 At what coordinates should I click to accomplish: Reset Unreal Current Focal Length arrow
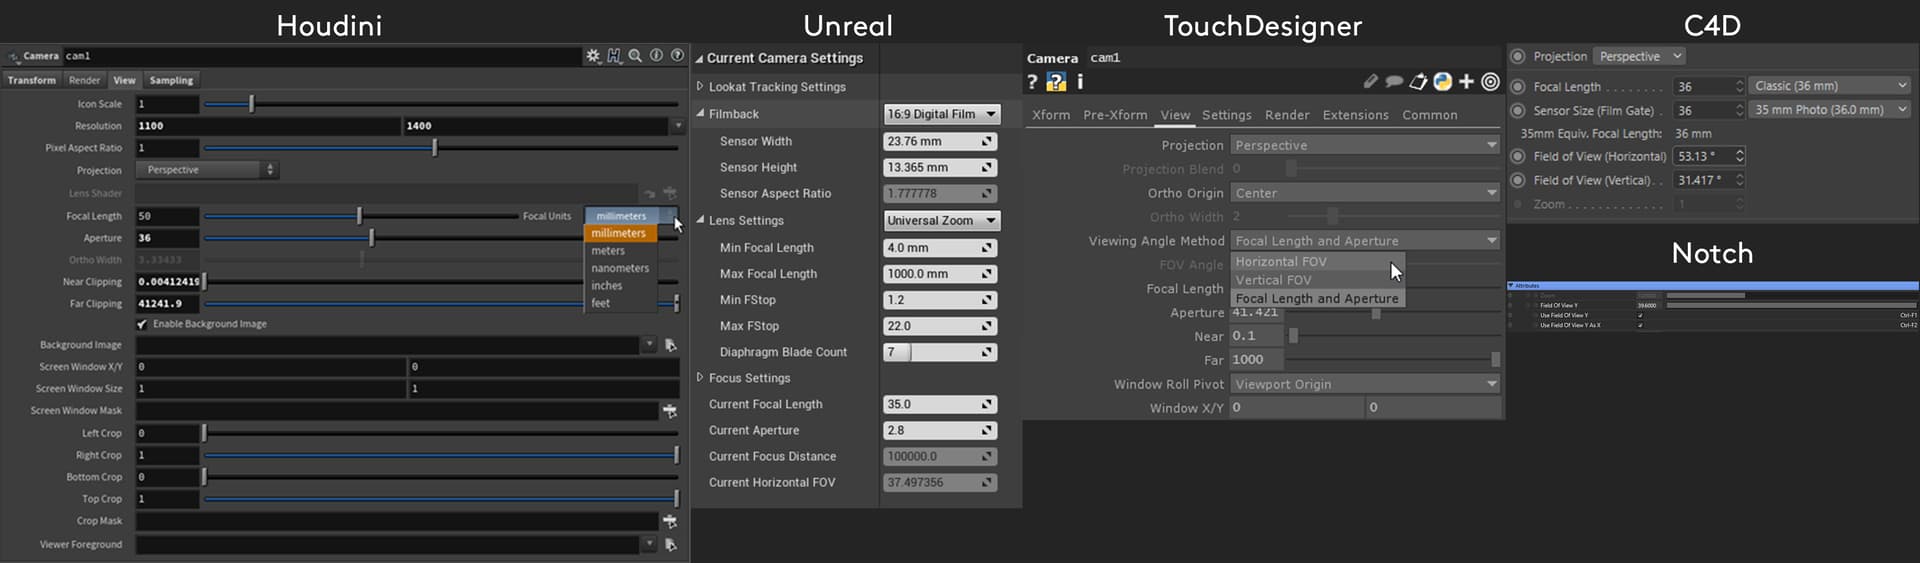click(987, 405)
